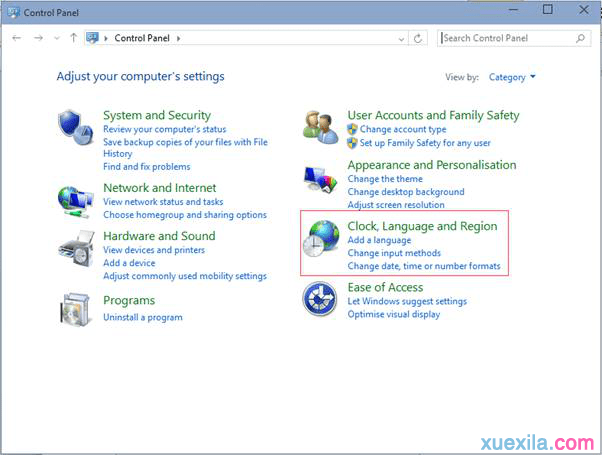Open Review your computer's status
Screen dimensions: 602x455
pyautogui.click(x=165, y=129)
